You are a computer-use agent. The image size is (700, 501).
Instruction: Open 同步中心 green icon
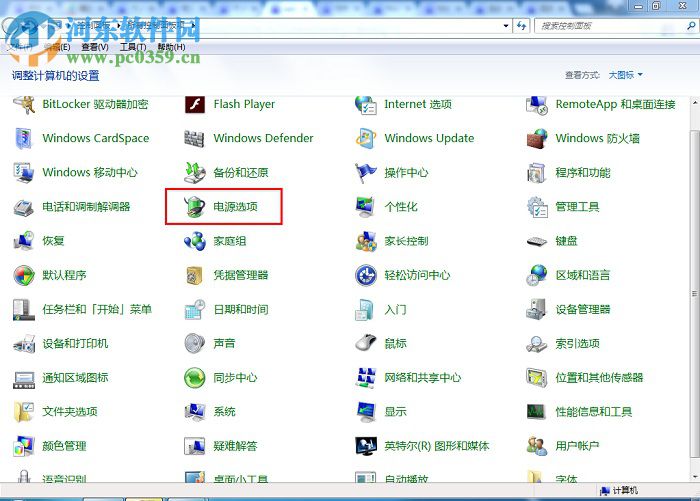pyautogui.click(x=195, y=378)
